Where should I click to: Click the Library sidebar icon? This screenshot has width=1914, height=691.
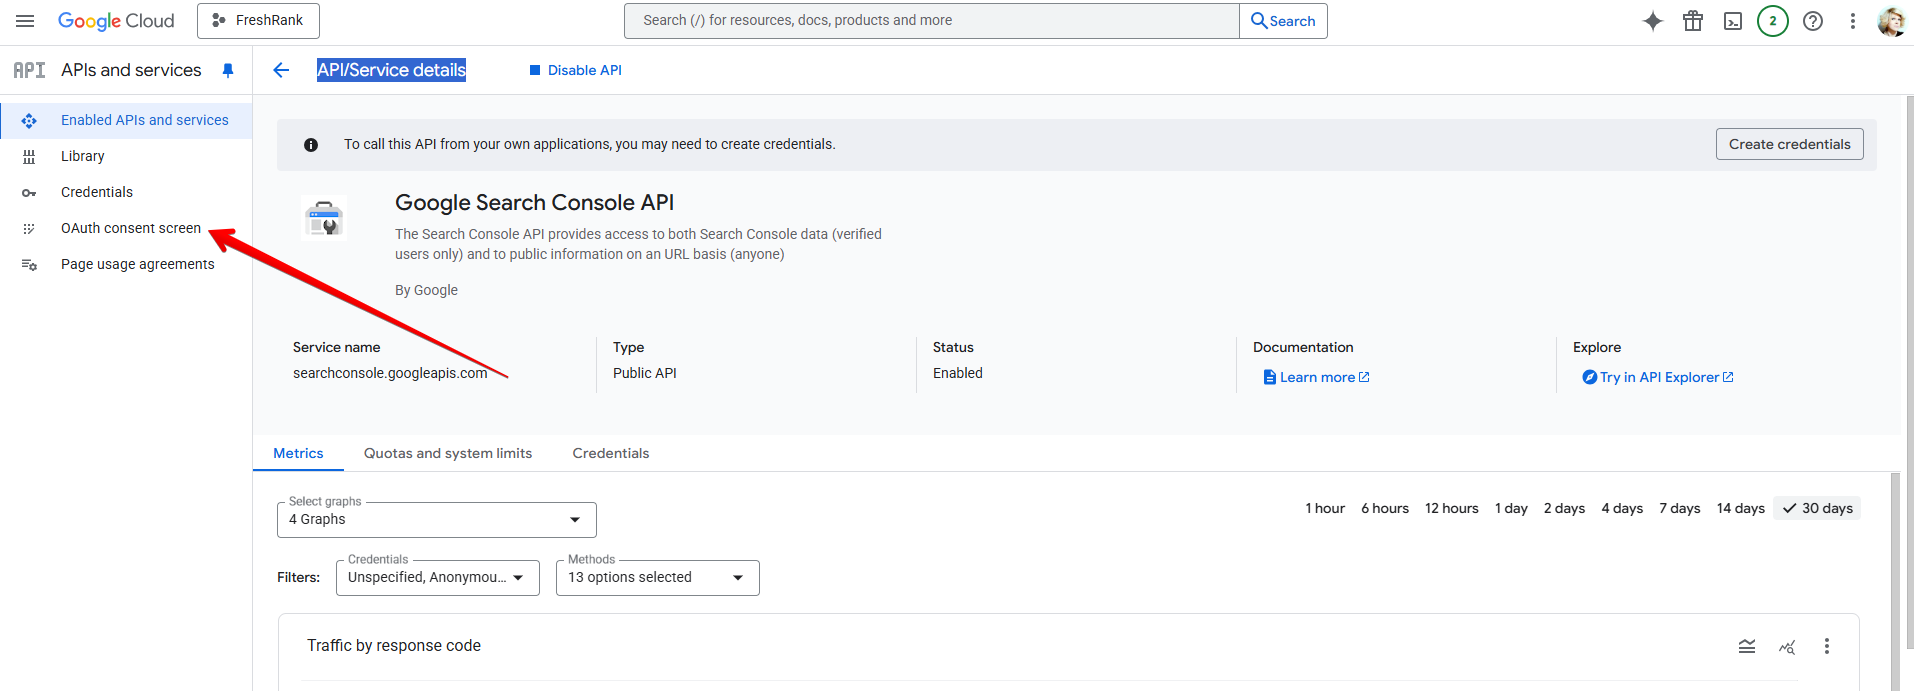tap(29, 157)
